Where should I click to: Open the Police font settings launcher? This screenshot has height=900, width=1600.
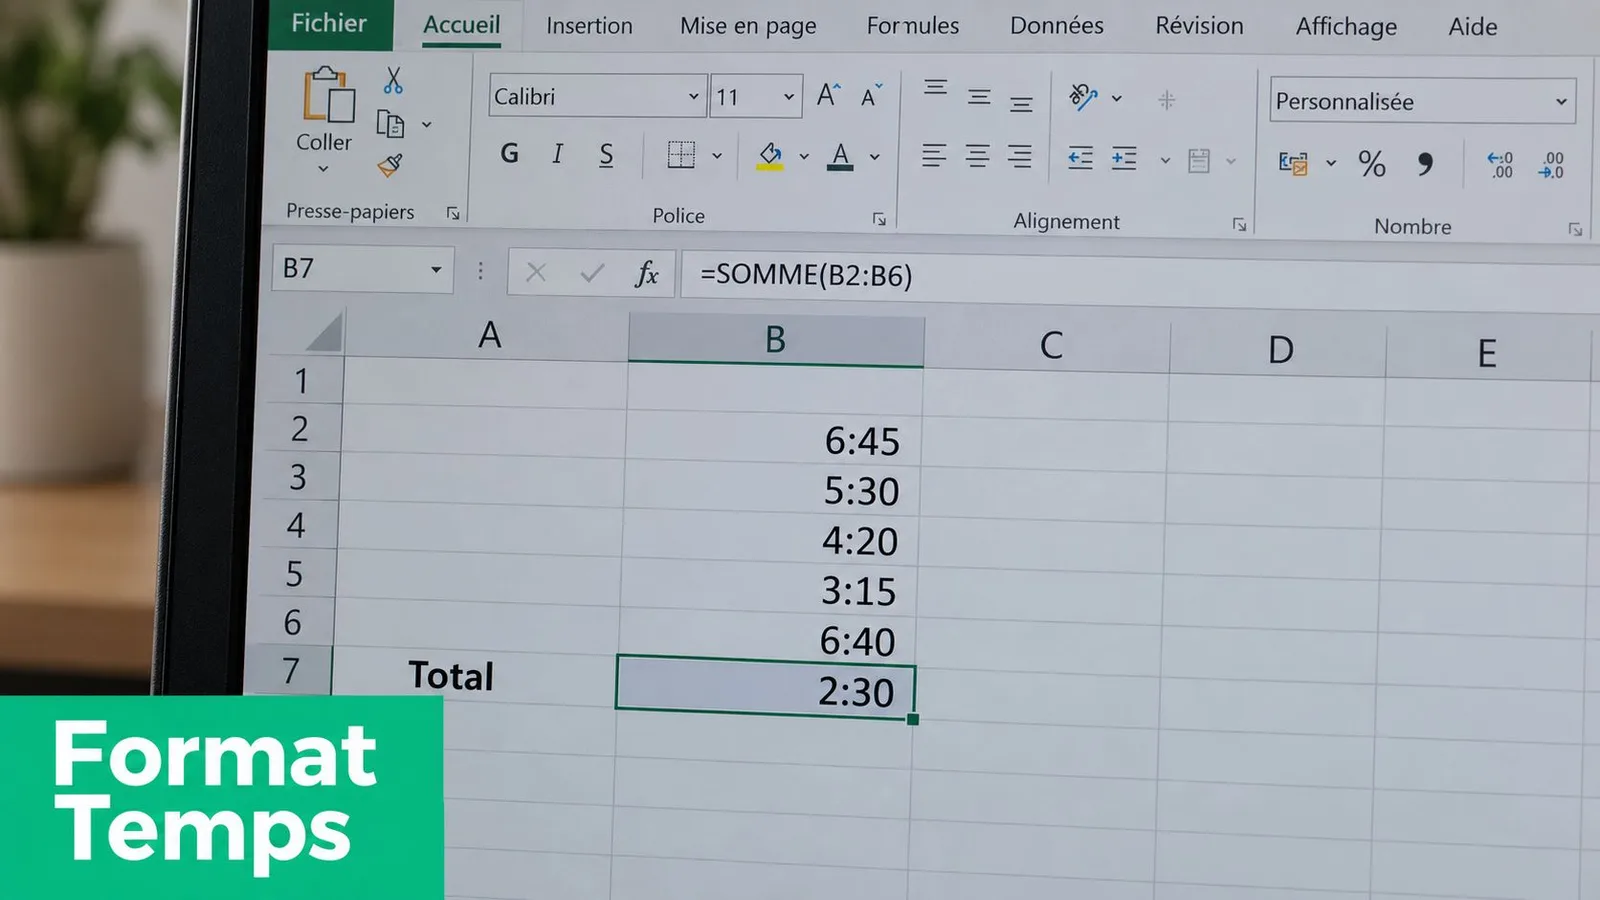tap(879, 219)
